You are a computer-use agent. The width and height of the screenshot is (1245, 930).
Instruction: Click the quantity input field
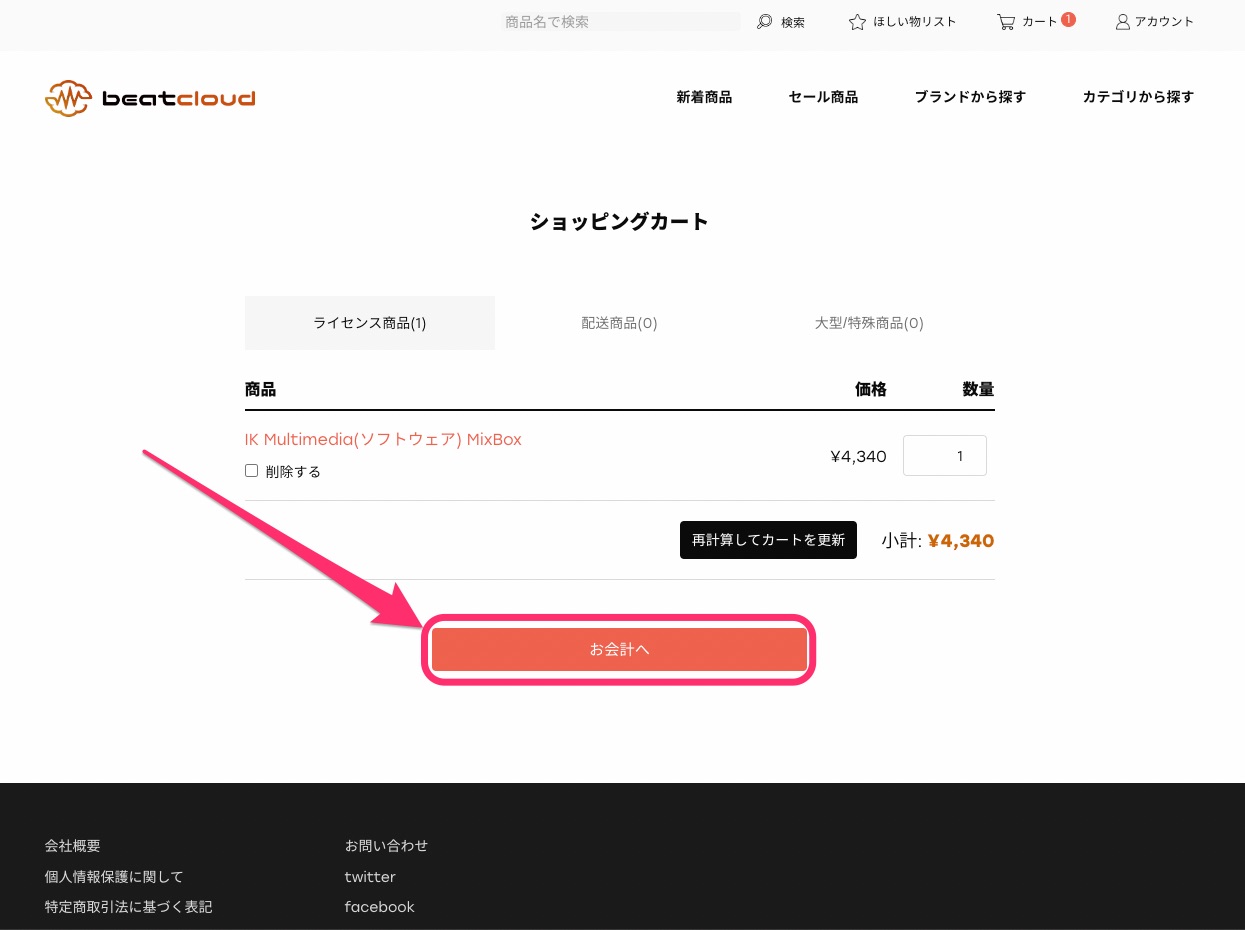(944, 455)
